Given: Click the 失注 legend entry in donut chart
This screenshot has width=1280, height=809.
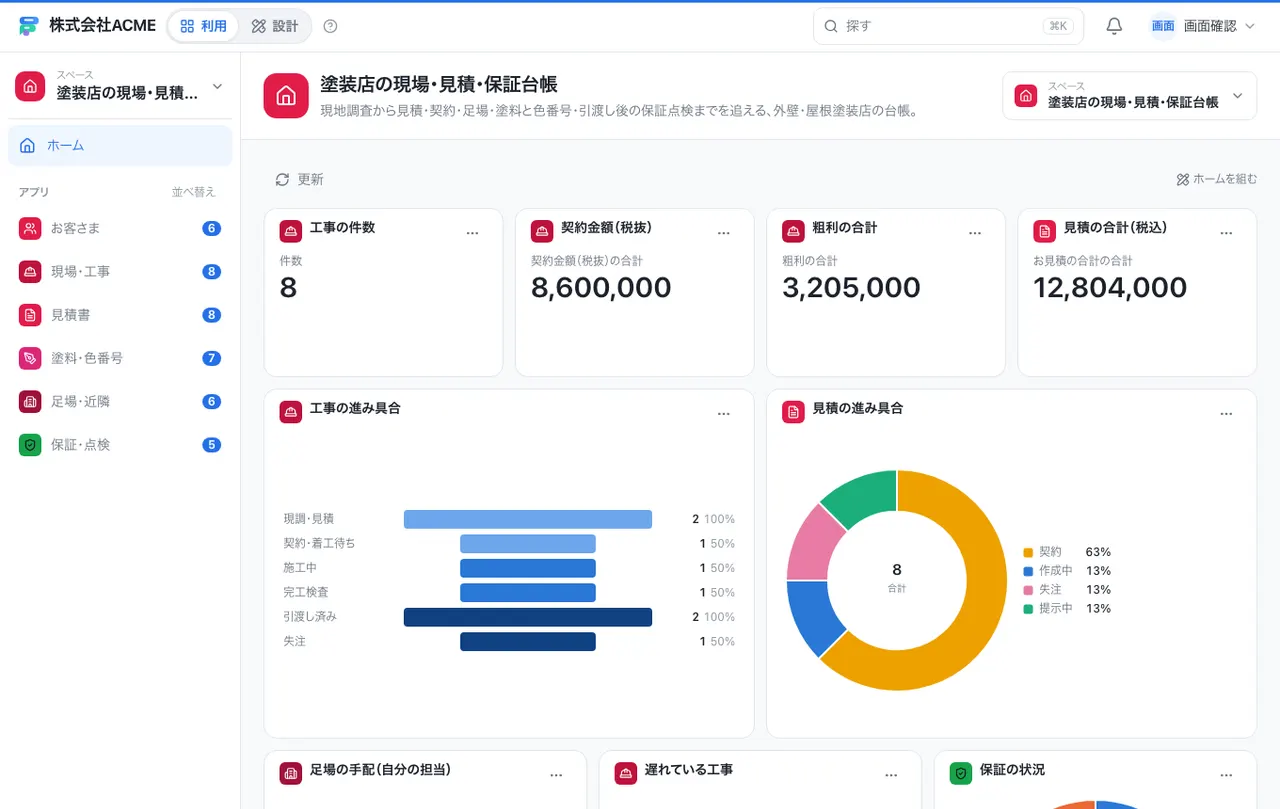Looking at the screenshot, I should click(x=1066, y=590).
